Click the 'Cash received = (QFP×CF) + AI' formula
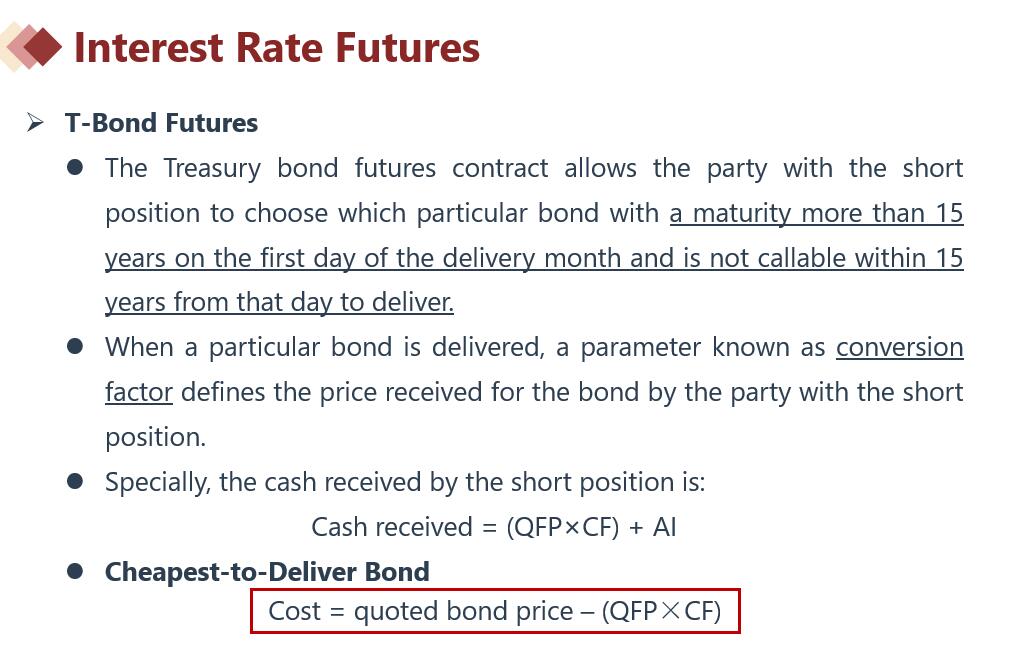Viewport: 1021px width, 666px height. click(494, 527)
